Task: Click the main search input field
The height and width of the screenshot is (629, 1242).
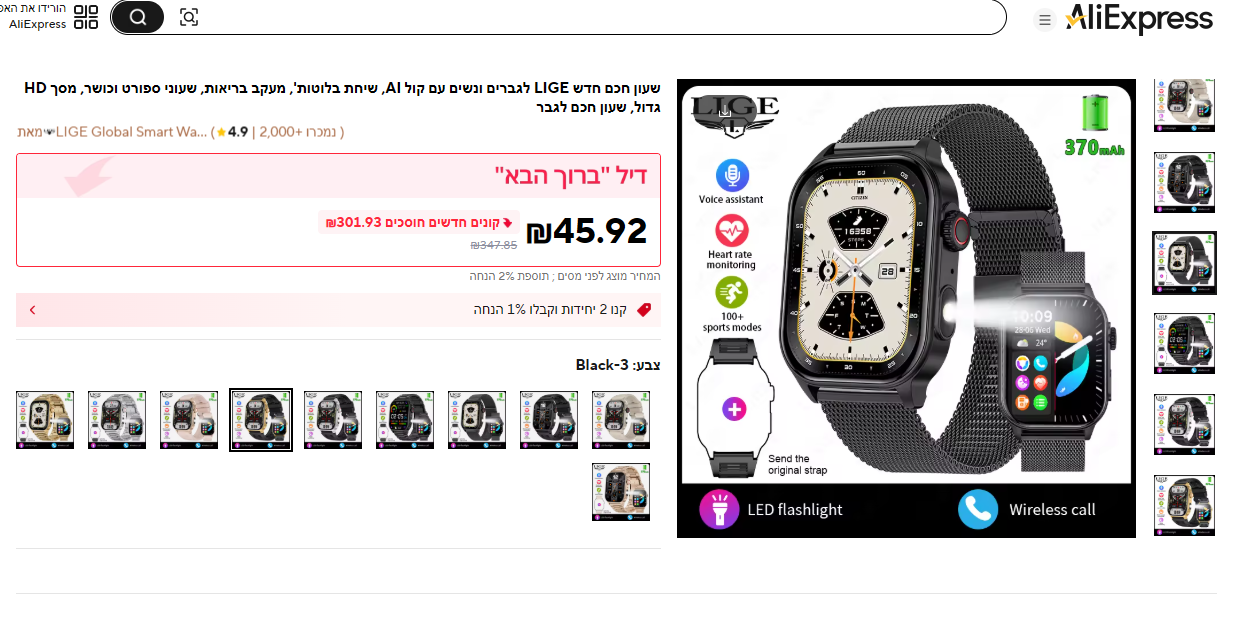Action: point(600,17)
